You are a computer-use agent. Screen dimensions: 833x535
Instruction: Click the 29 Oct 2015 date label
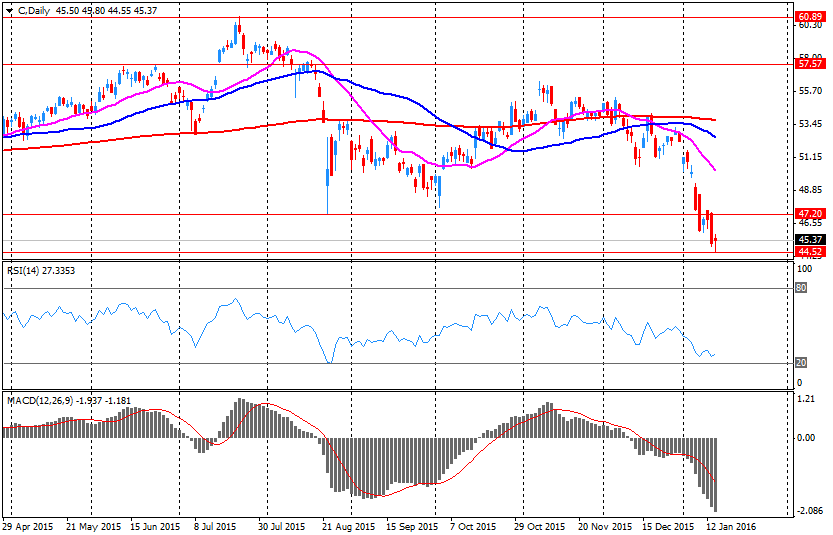click(x=540, y=525)
